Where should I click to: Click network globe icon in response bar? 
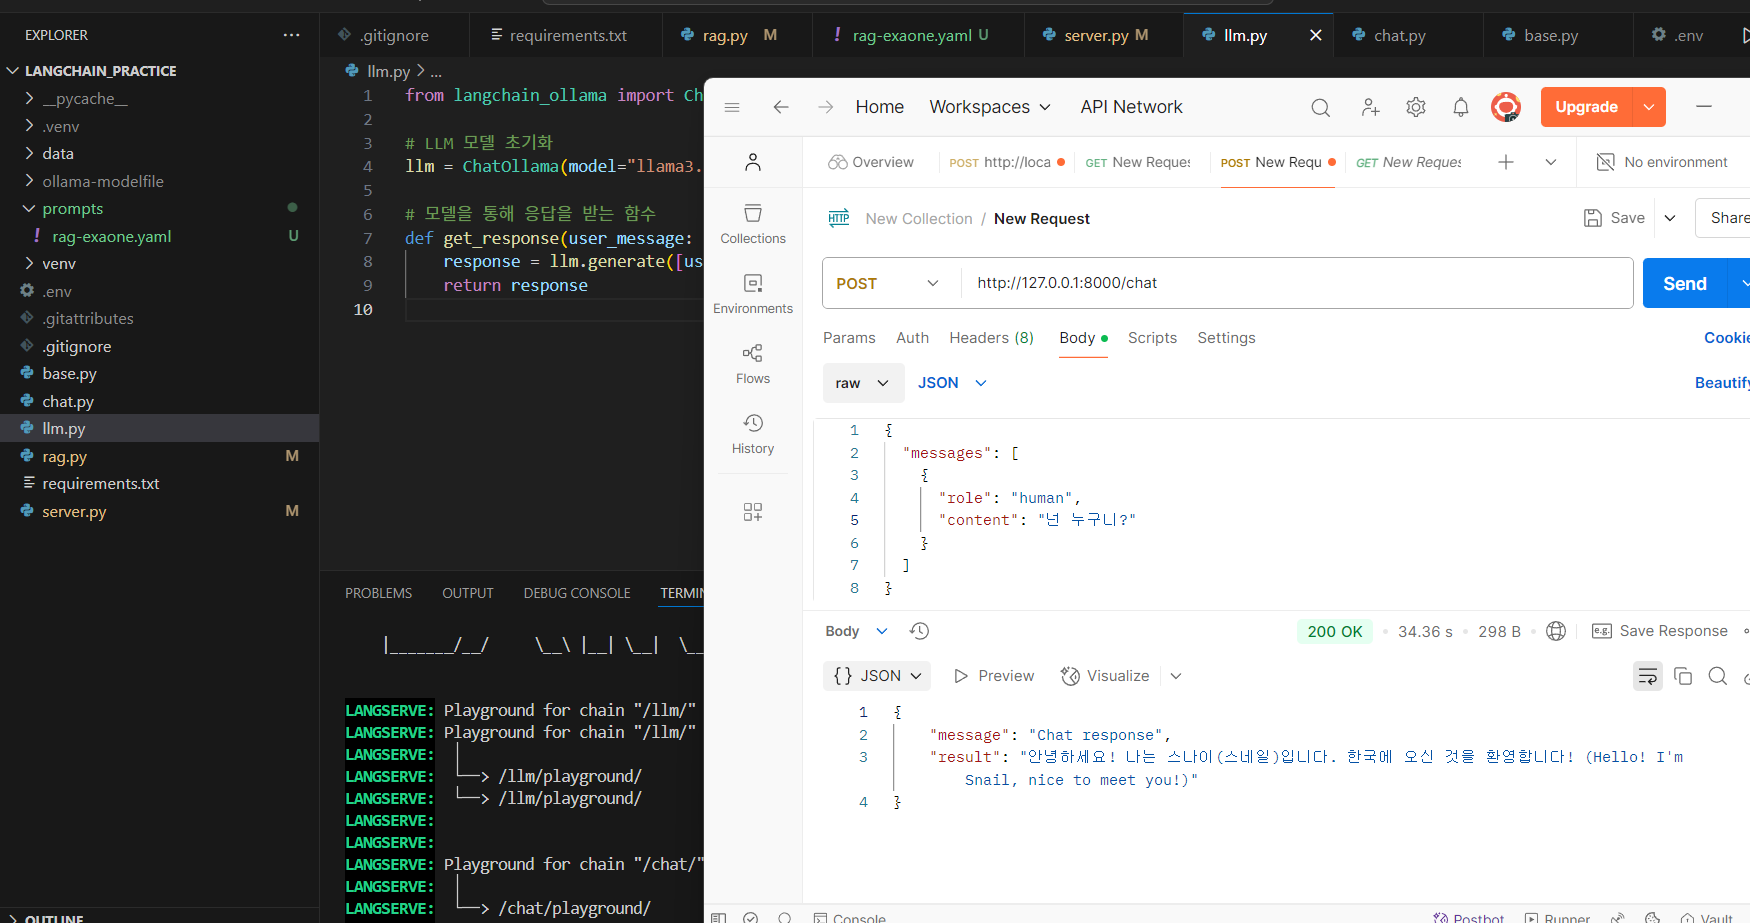tap(1556, 631)
